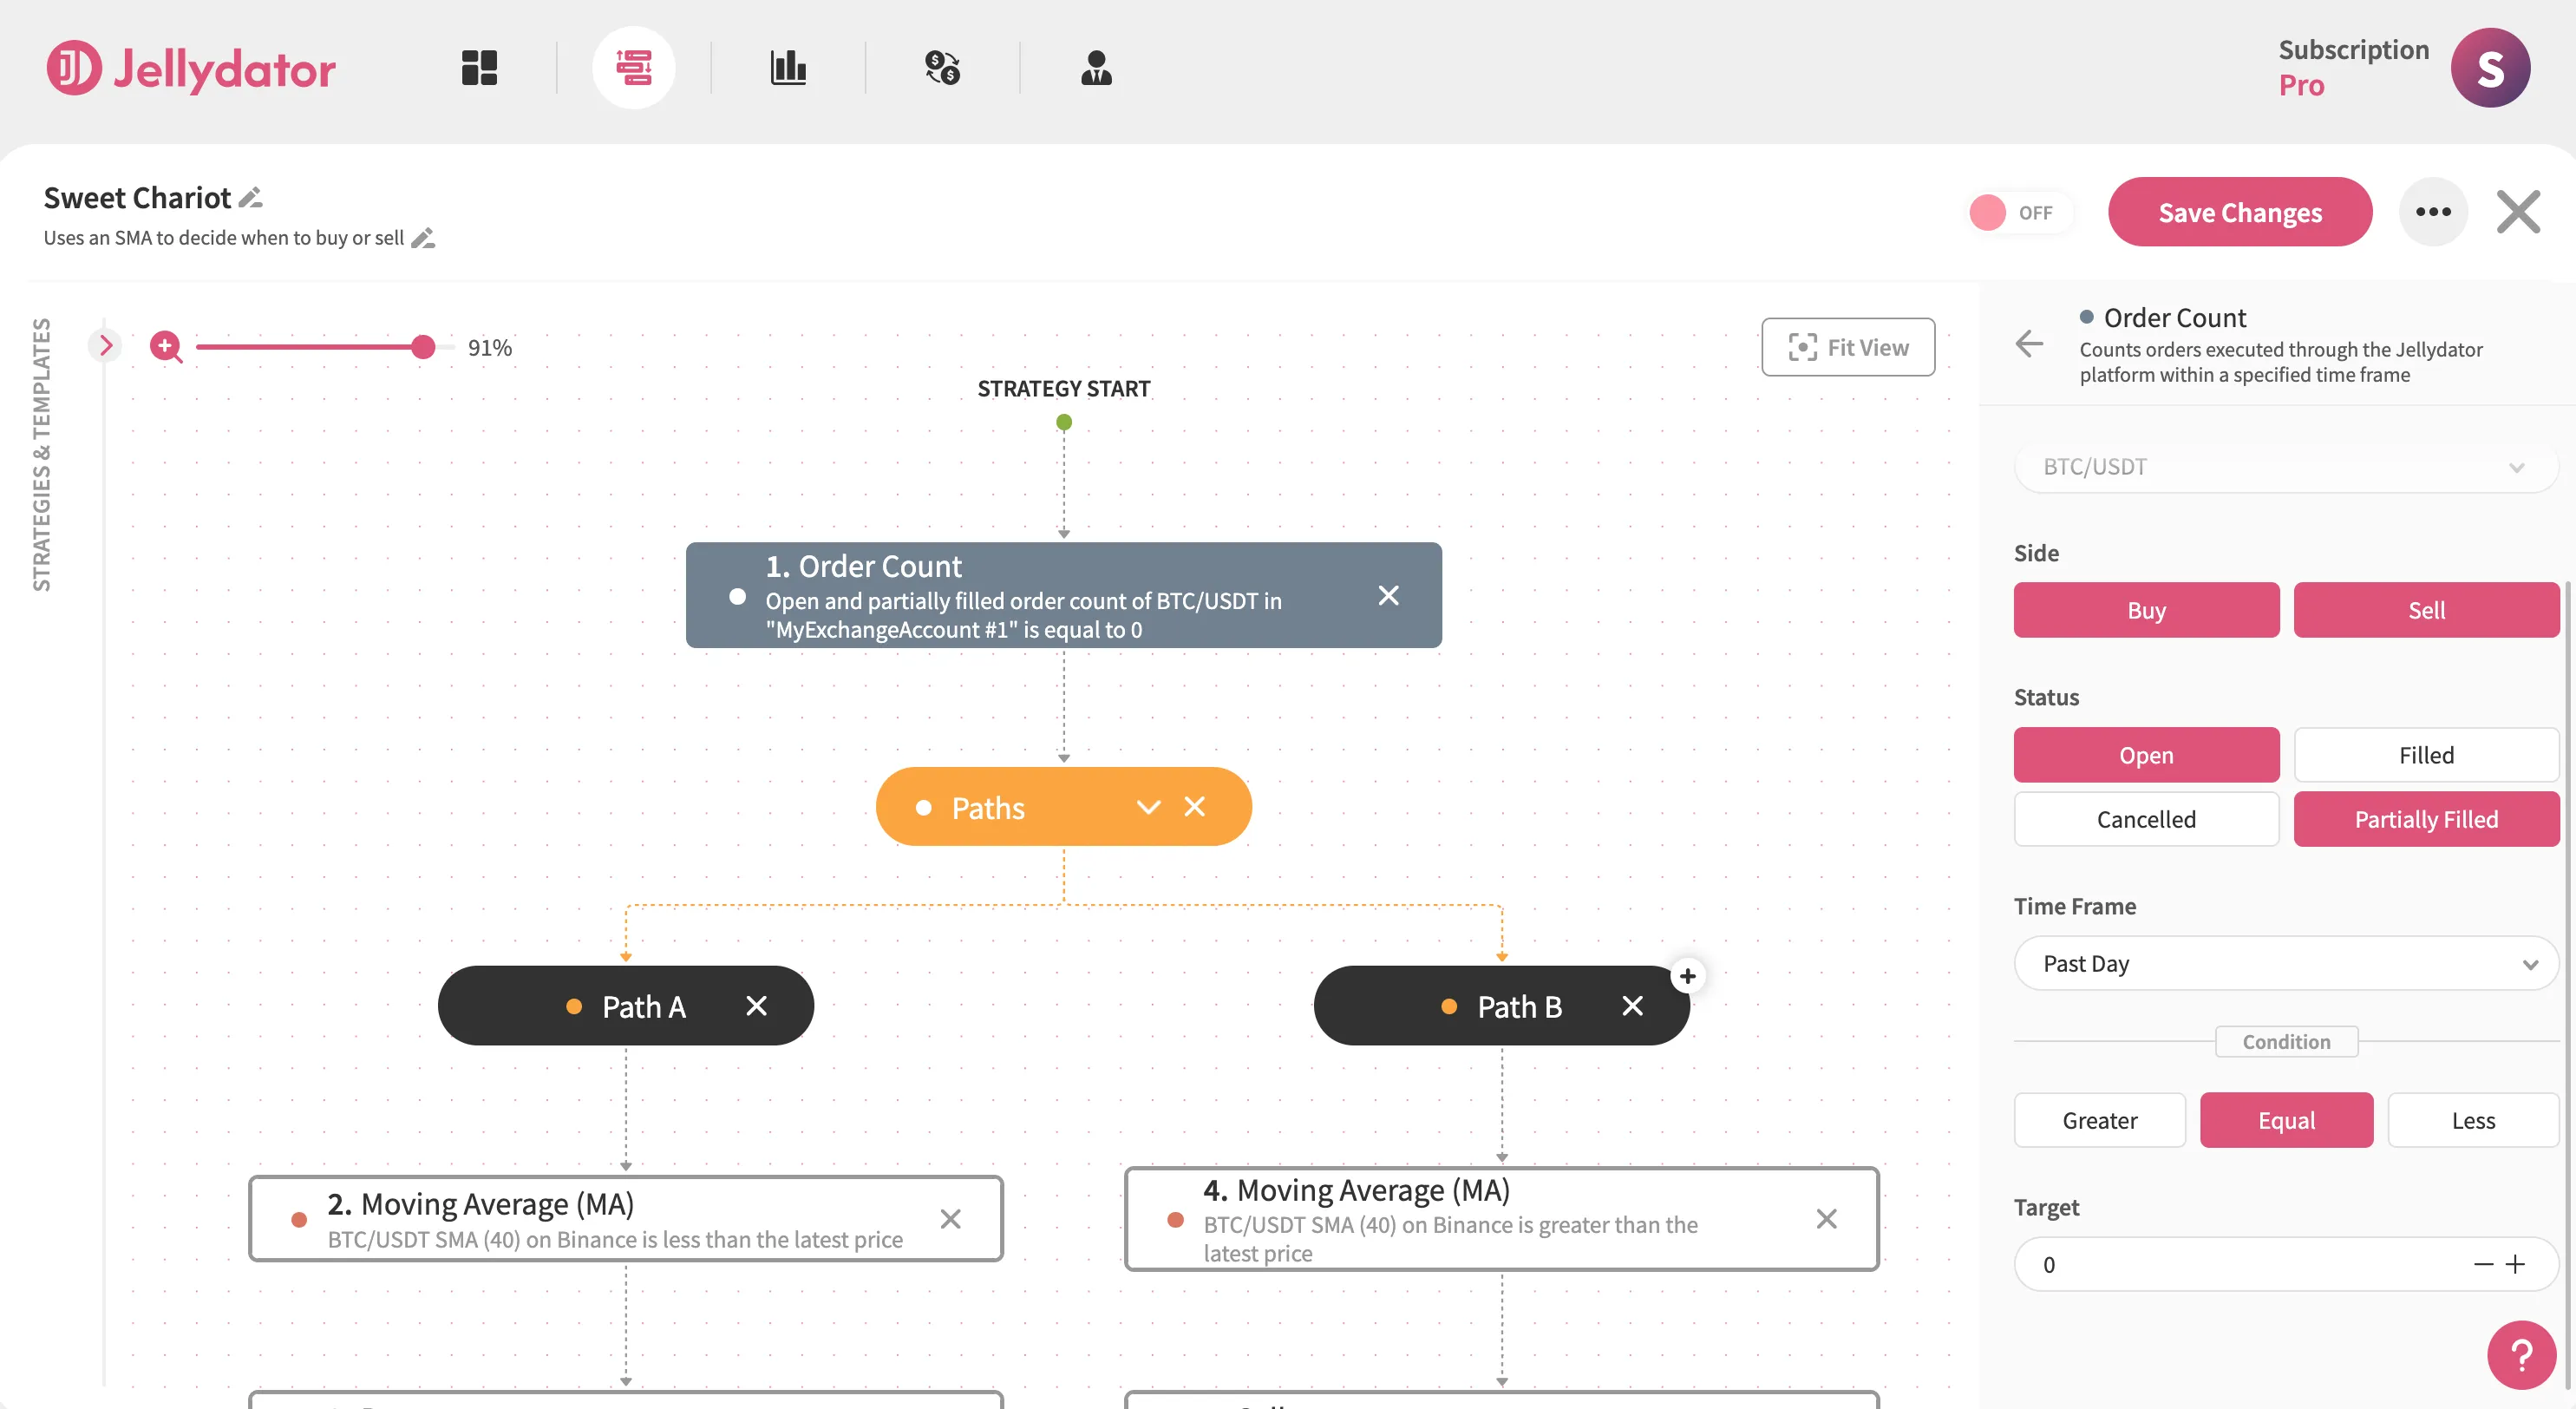Select the Path A node
2576x1409 pixels.
625,1006
